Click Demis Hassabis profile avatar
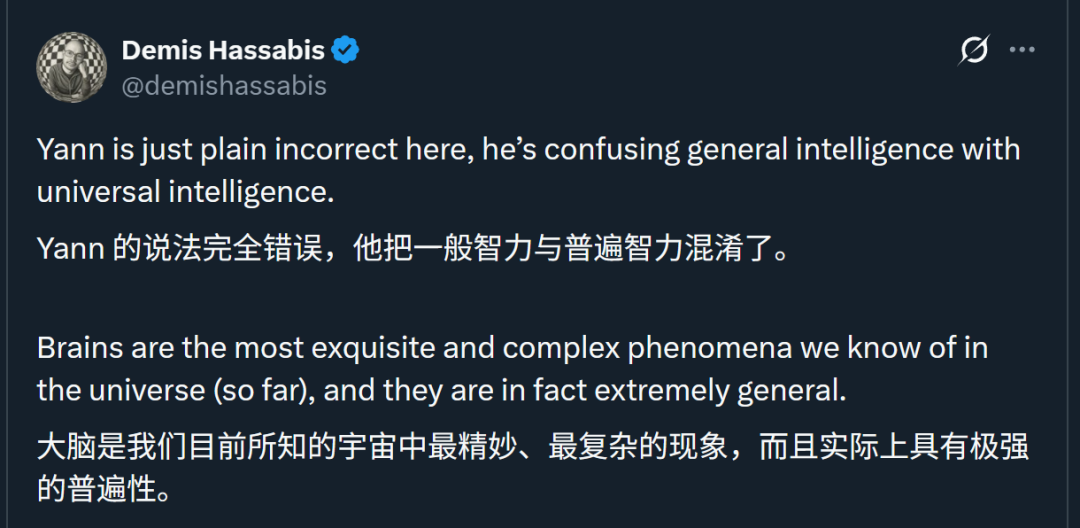Image resolution: width=1080 pixels, height=528 pixels. (x=71, y=67)
